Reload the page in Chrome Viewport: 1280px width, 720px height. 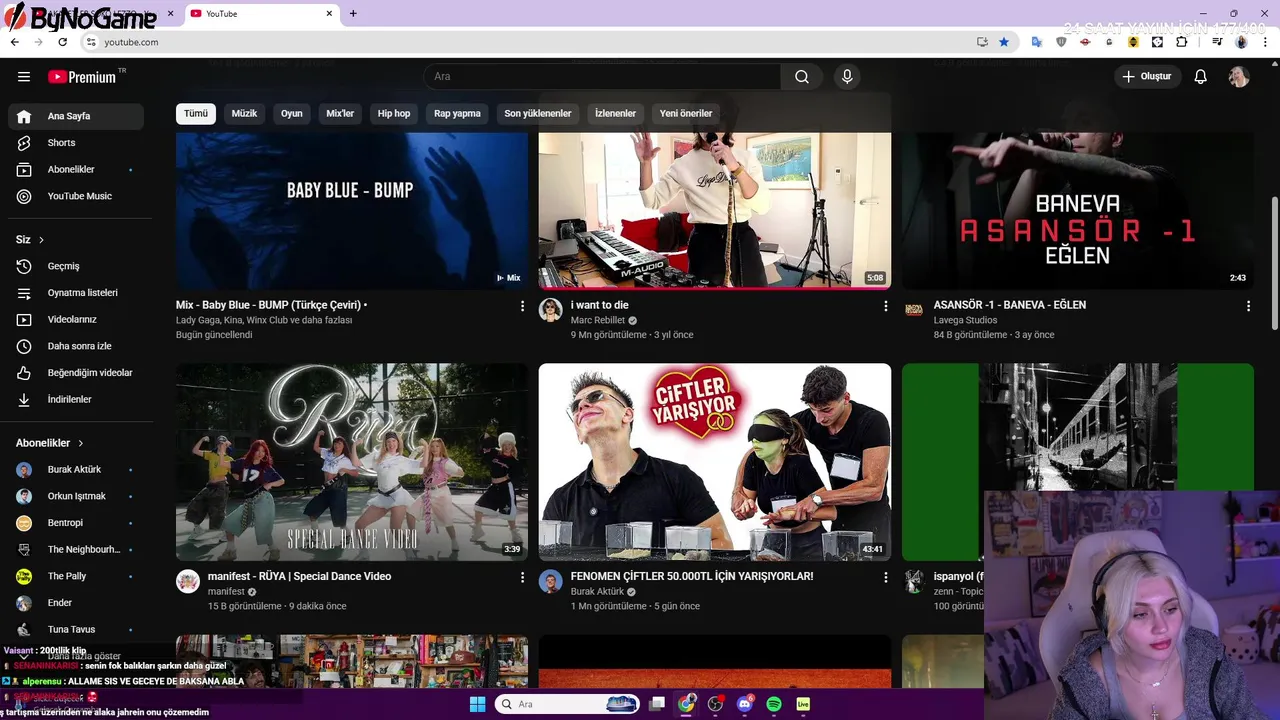(x=62, y=42)
